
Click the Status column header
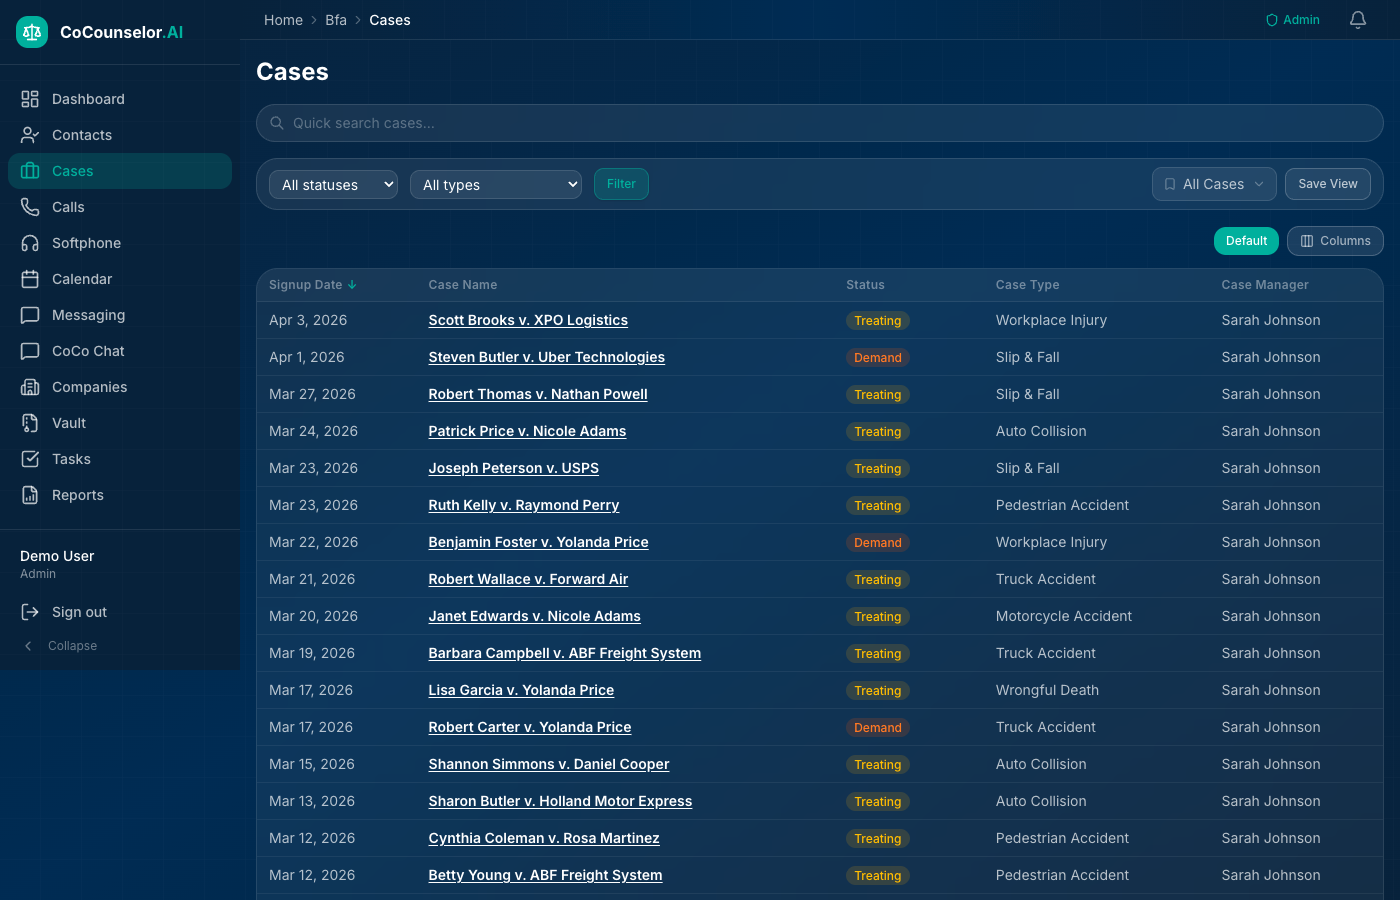click(x=865, y=285)
